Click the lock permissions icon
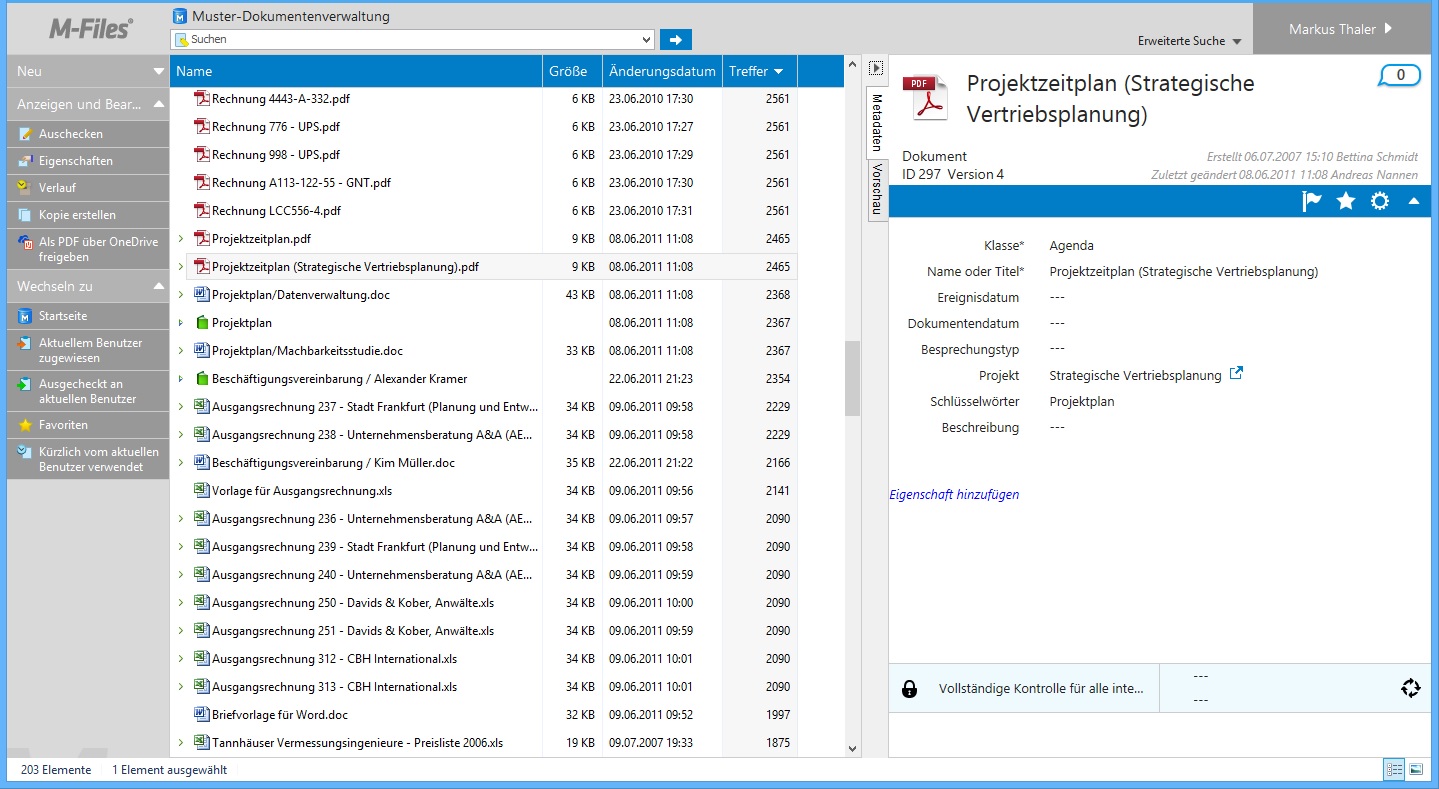This screenshot has width=1439, height=789. (x=909, y=689)
